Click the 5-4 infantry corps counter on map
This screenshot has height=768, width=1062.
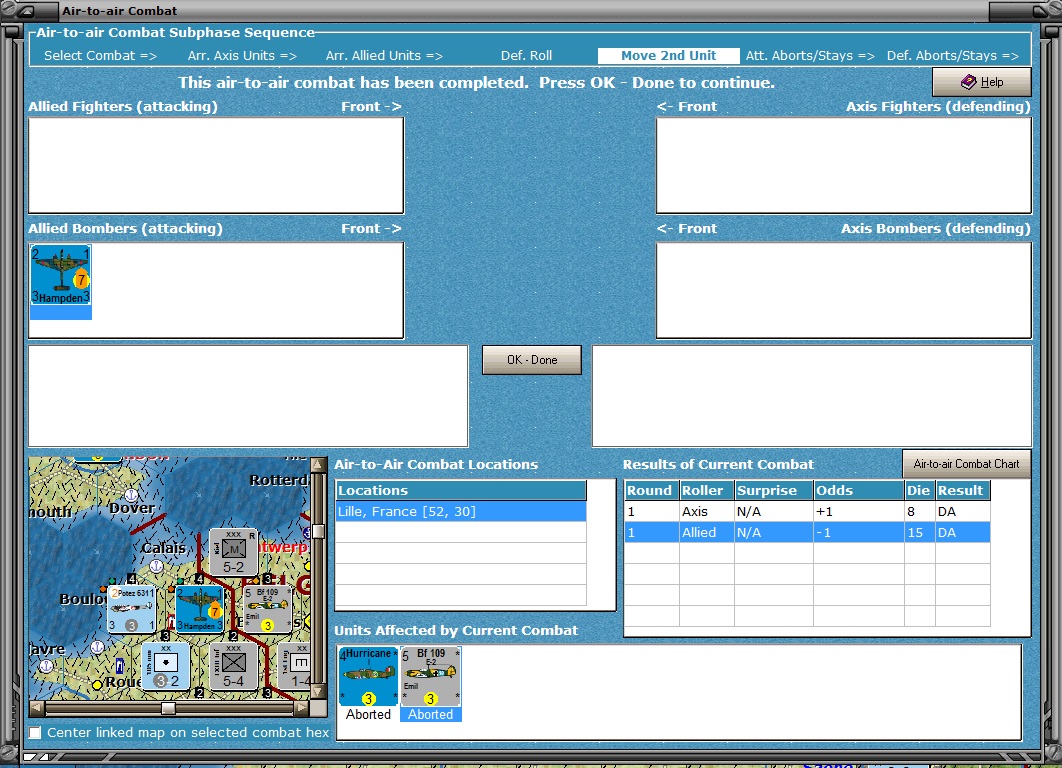233,666
